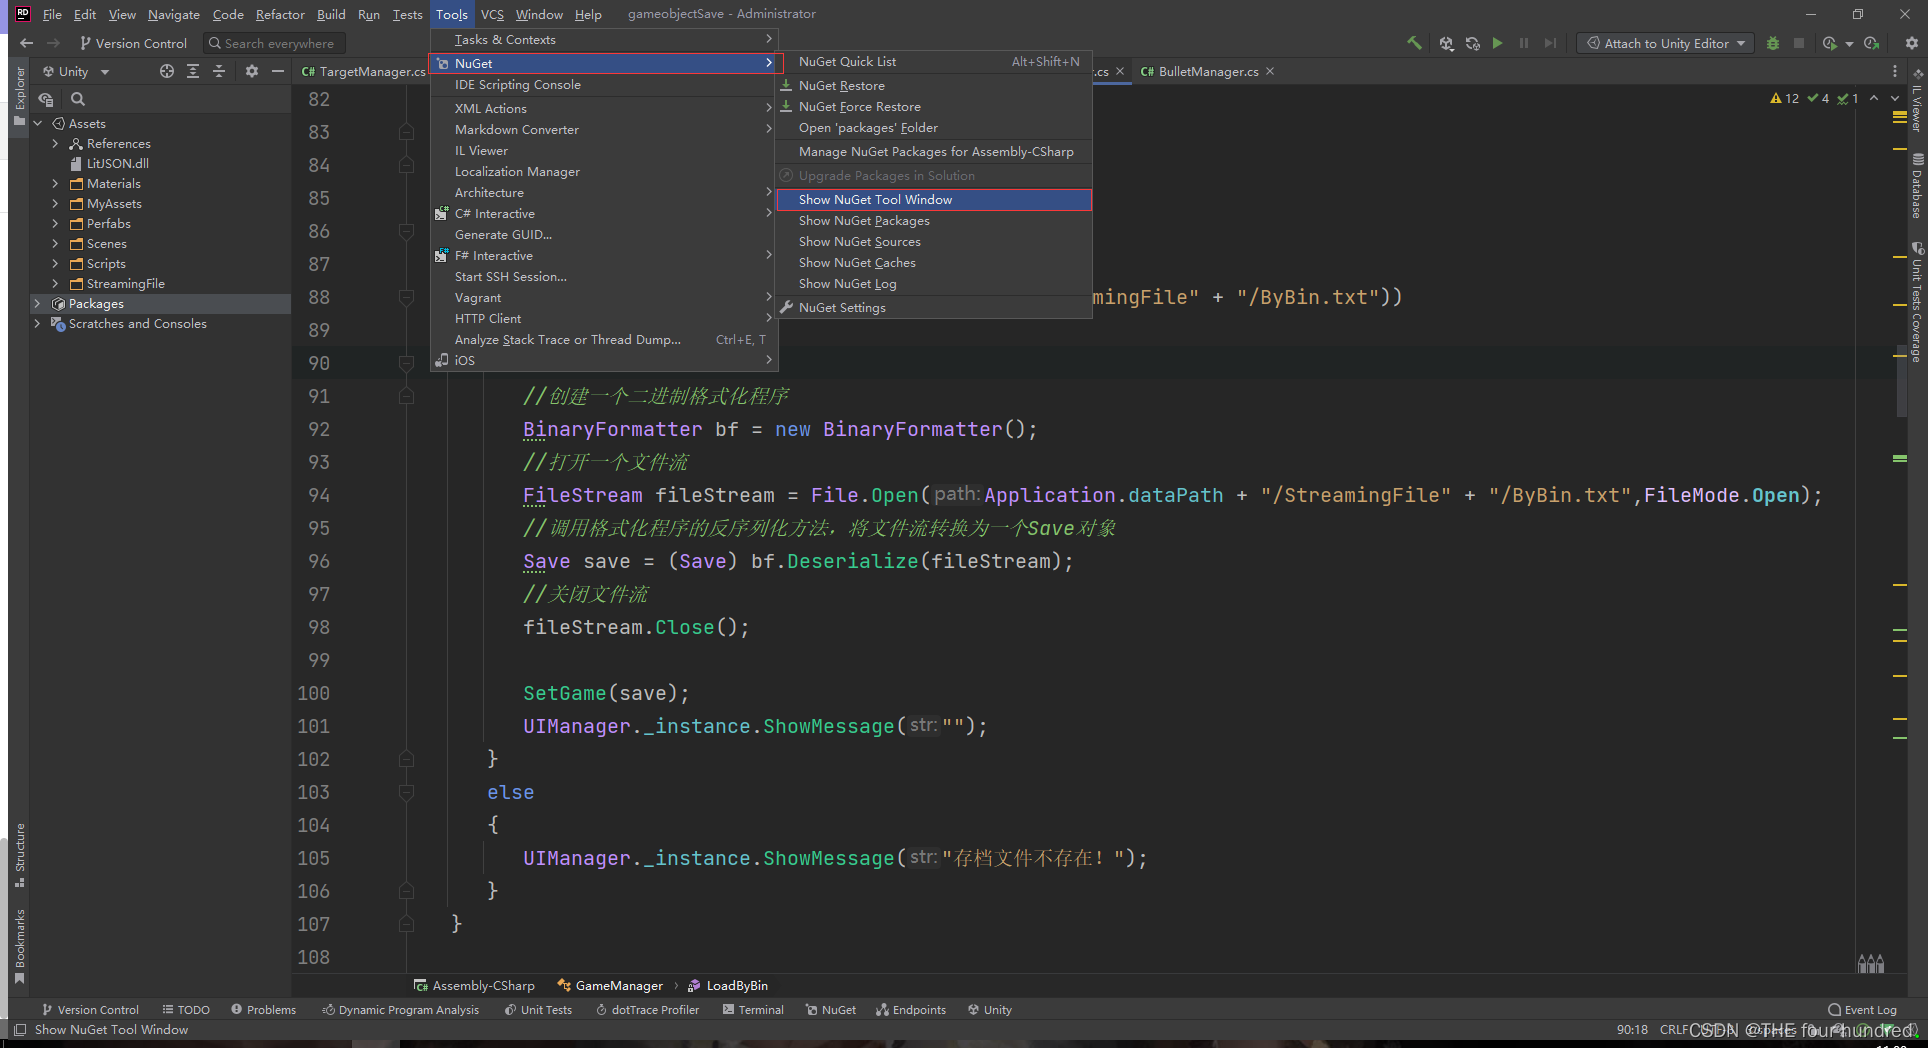Click the Stop square icon

tap(1799, 43)
